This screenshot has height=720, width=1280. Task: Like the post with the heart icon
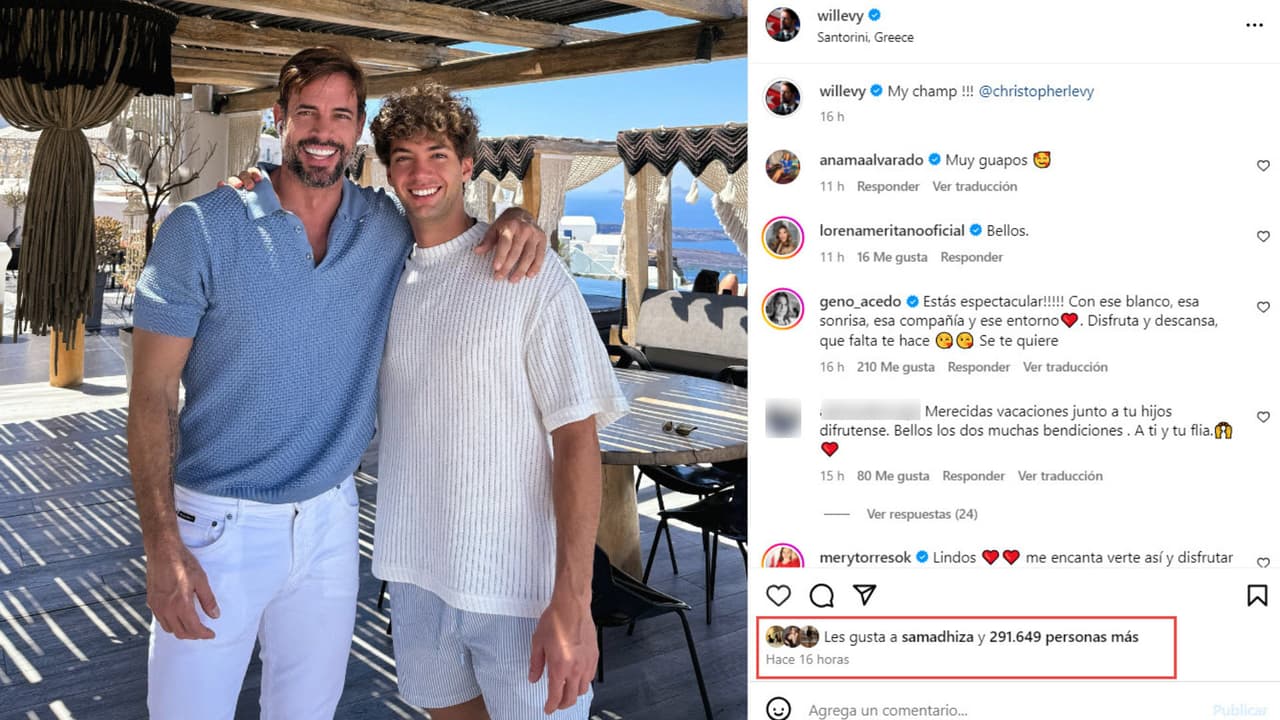coord(778,595)
